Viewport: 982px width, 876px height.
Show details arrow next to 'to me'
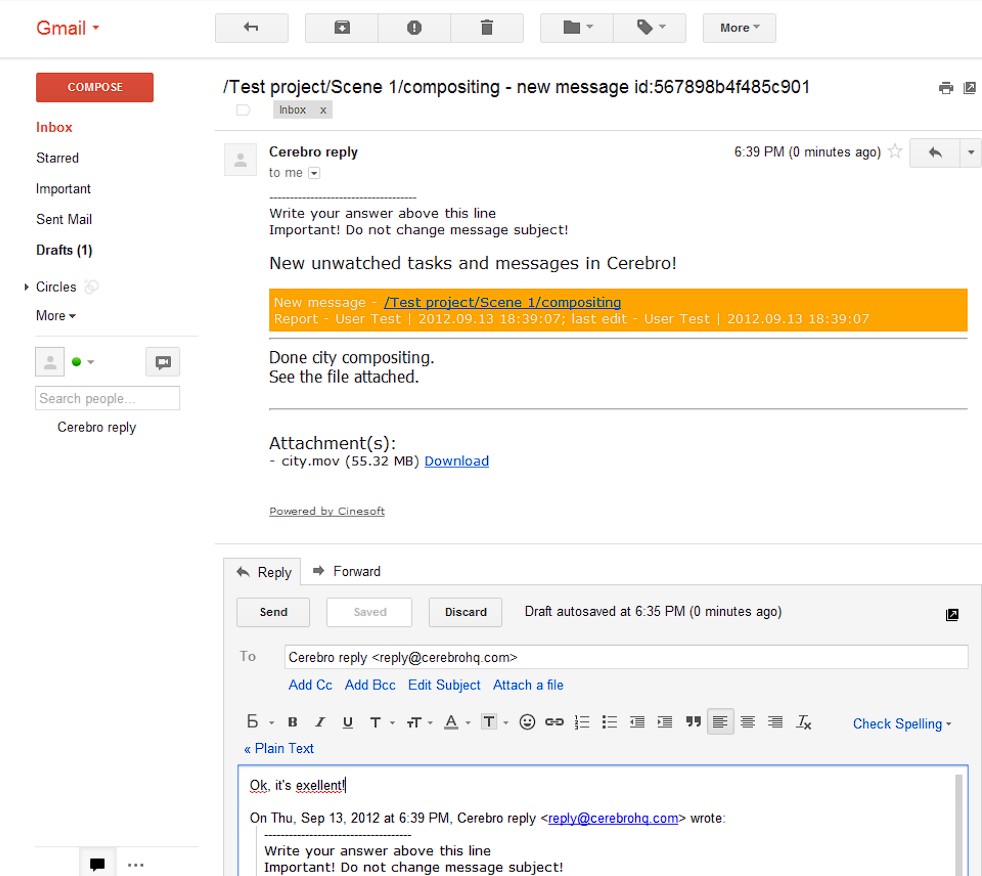pos(314,173)
